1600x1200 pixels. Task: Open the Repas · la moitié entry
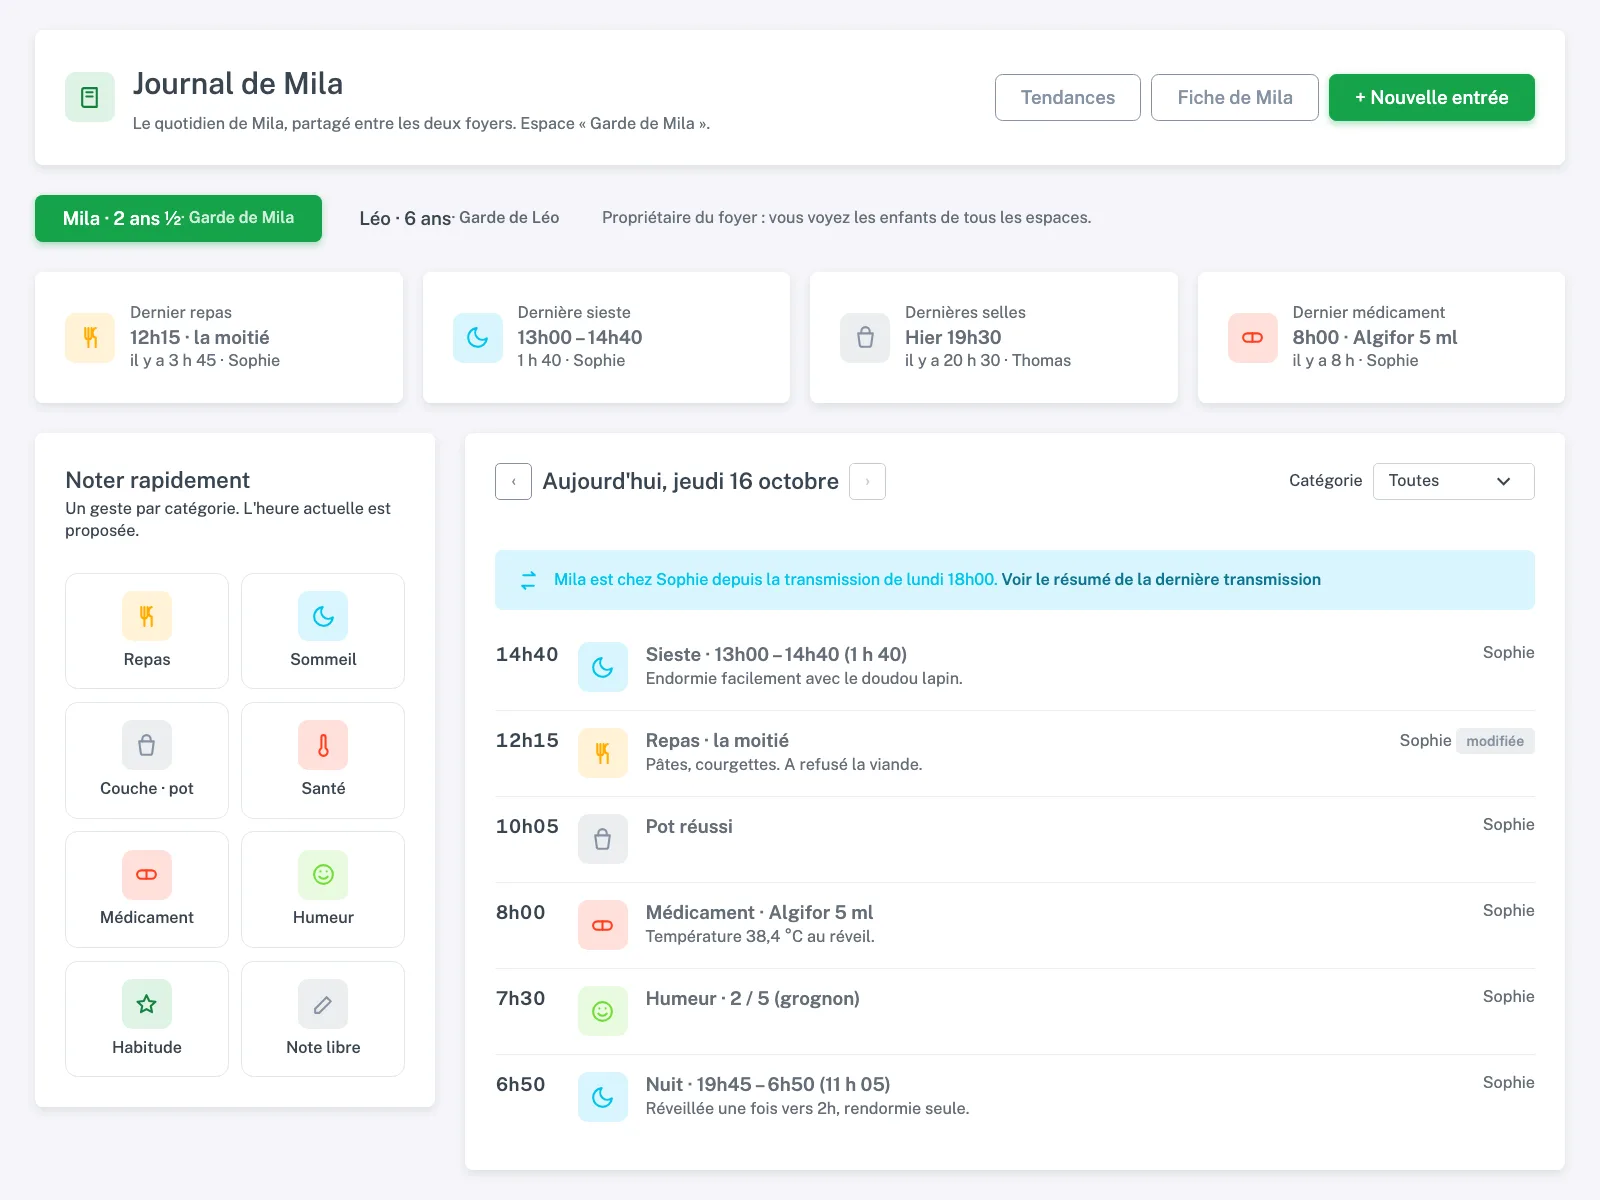[1015, 753]
